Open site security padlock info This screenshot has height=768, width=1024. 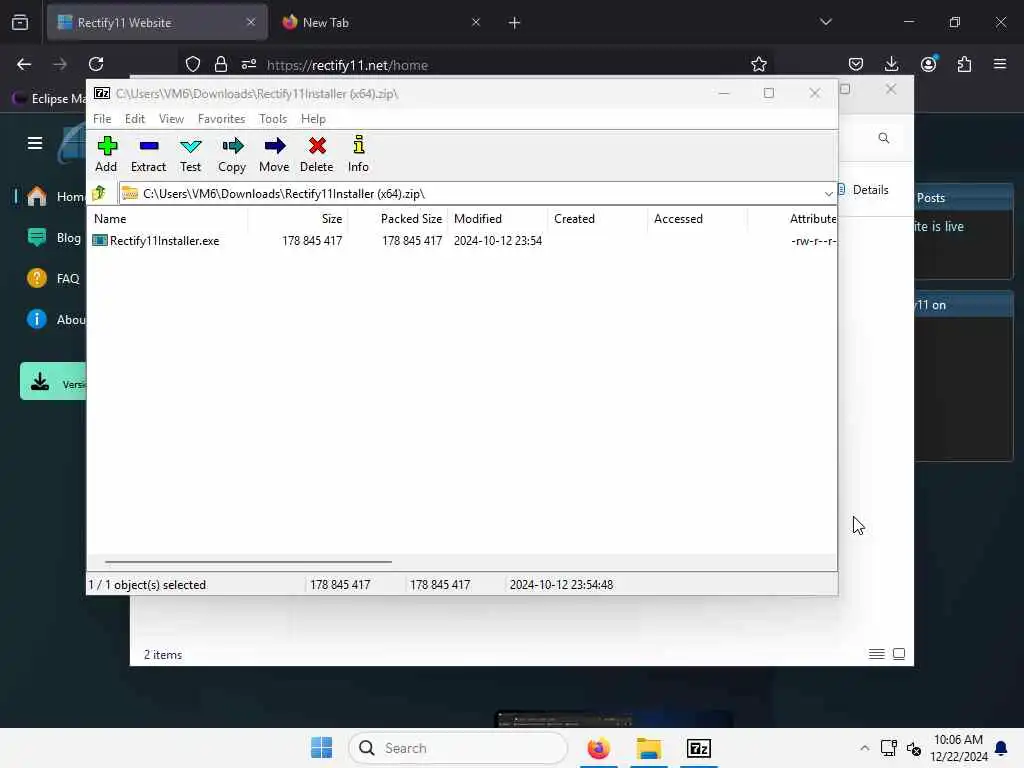(x=221, y=64)
